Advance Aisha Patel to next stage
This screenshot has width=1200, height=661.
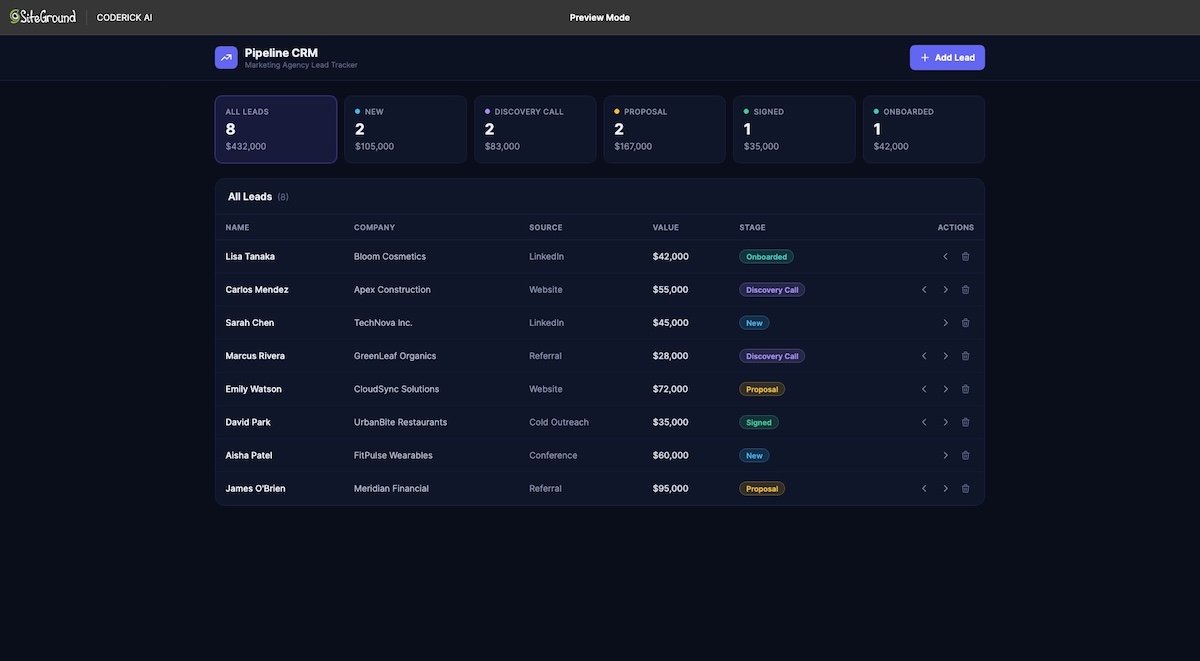[945, 455]
